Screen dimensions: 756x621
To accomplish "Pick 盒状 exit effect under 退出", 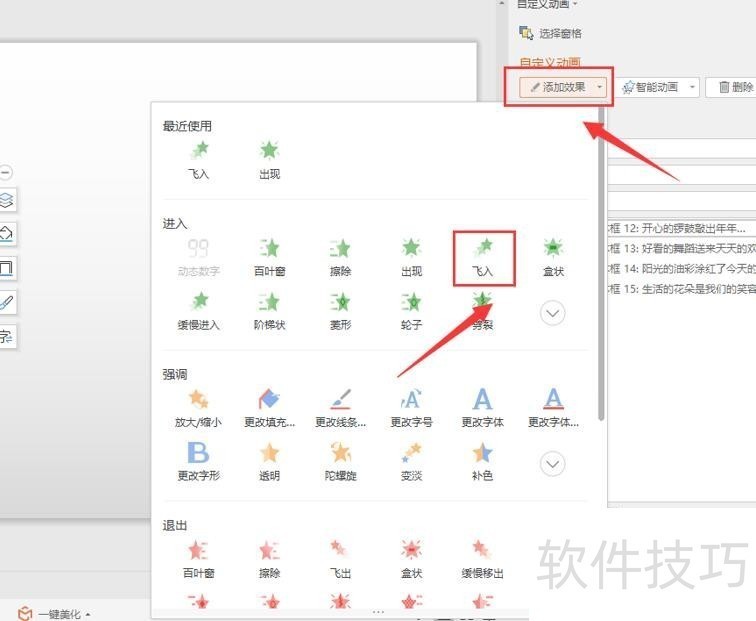I will tap(411, 559).
